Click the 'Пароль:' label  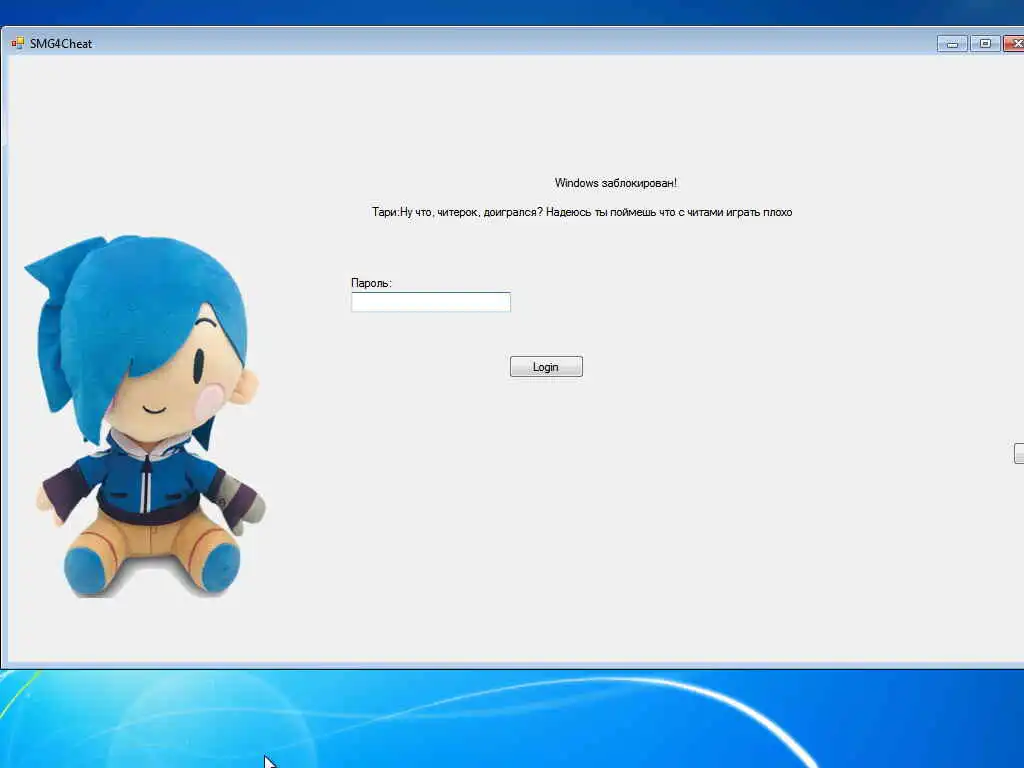[x=371, y=283]
